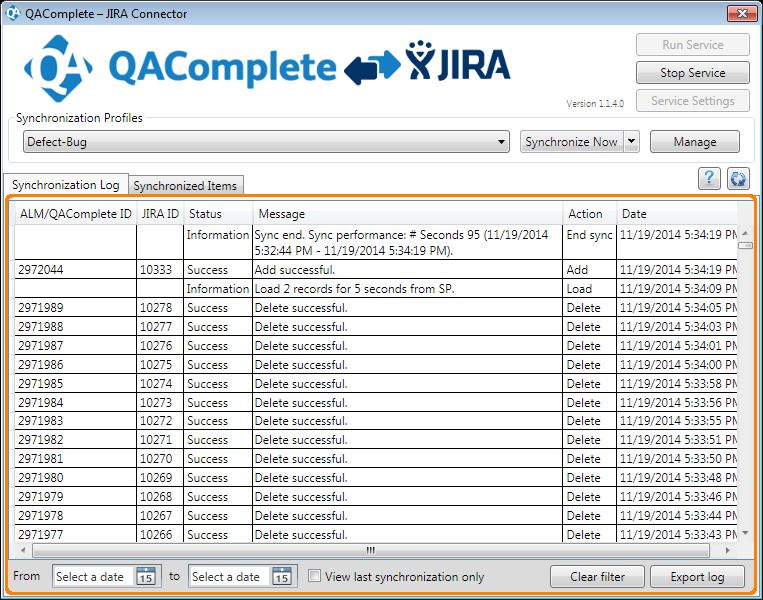This screenshot has height=600, width=763.
Task: Click the Clear filter button
Action: coord(597,577)
